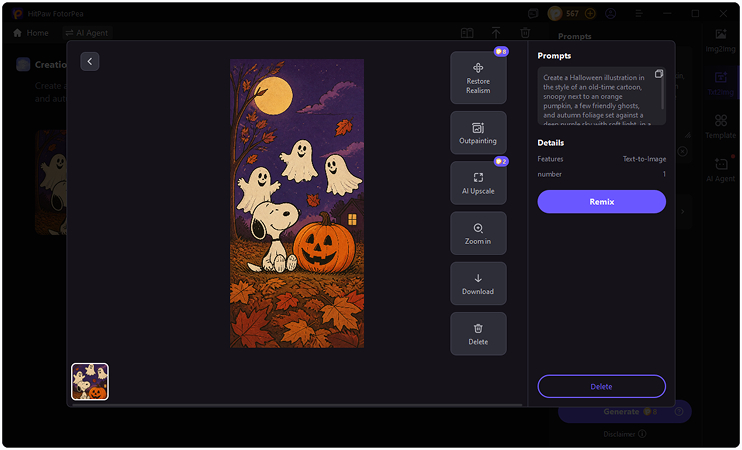Click the upload arrow icon in toolbar

495,33
